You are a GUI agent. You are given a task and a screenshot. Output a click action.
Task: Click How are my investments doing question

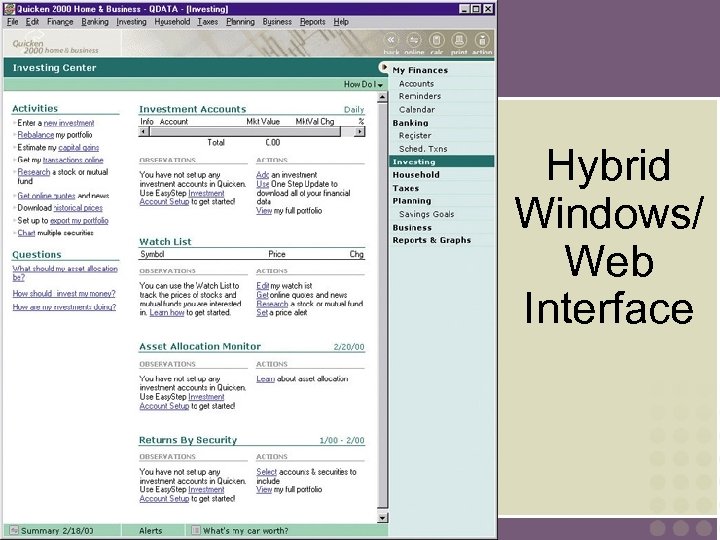click(64, 307)
